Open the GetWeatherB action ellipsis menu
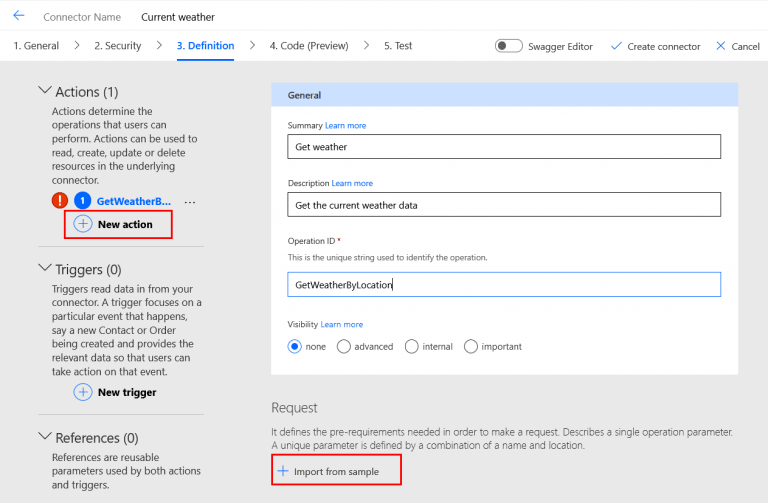 tap(190, 202)
